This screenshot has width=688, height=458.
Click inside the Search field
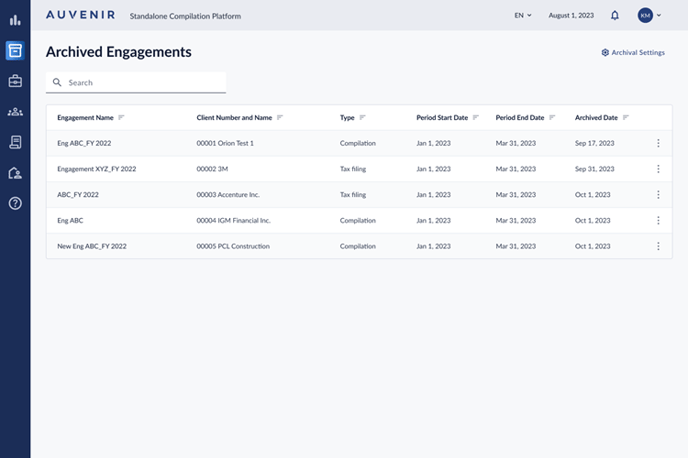point(140,83)
